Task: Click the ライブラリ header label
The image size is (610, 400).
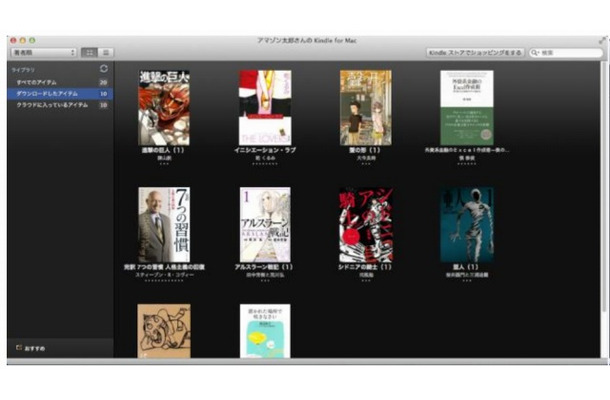Action: click(x=23, y=70)
